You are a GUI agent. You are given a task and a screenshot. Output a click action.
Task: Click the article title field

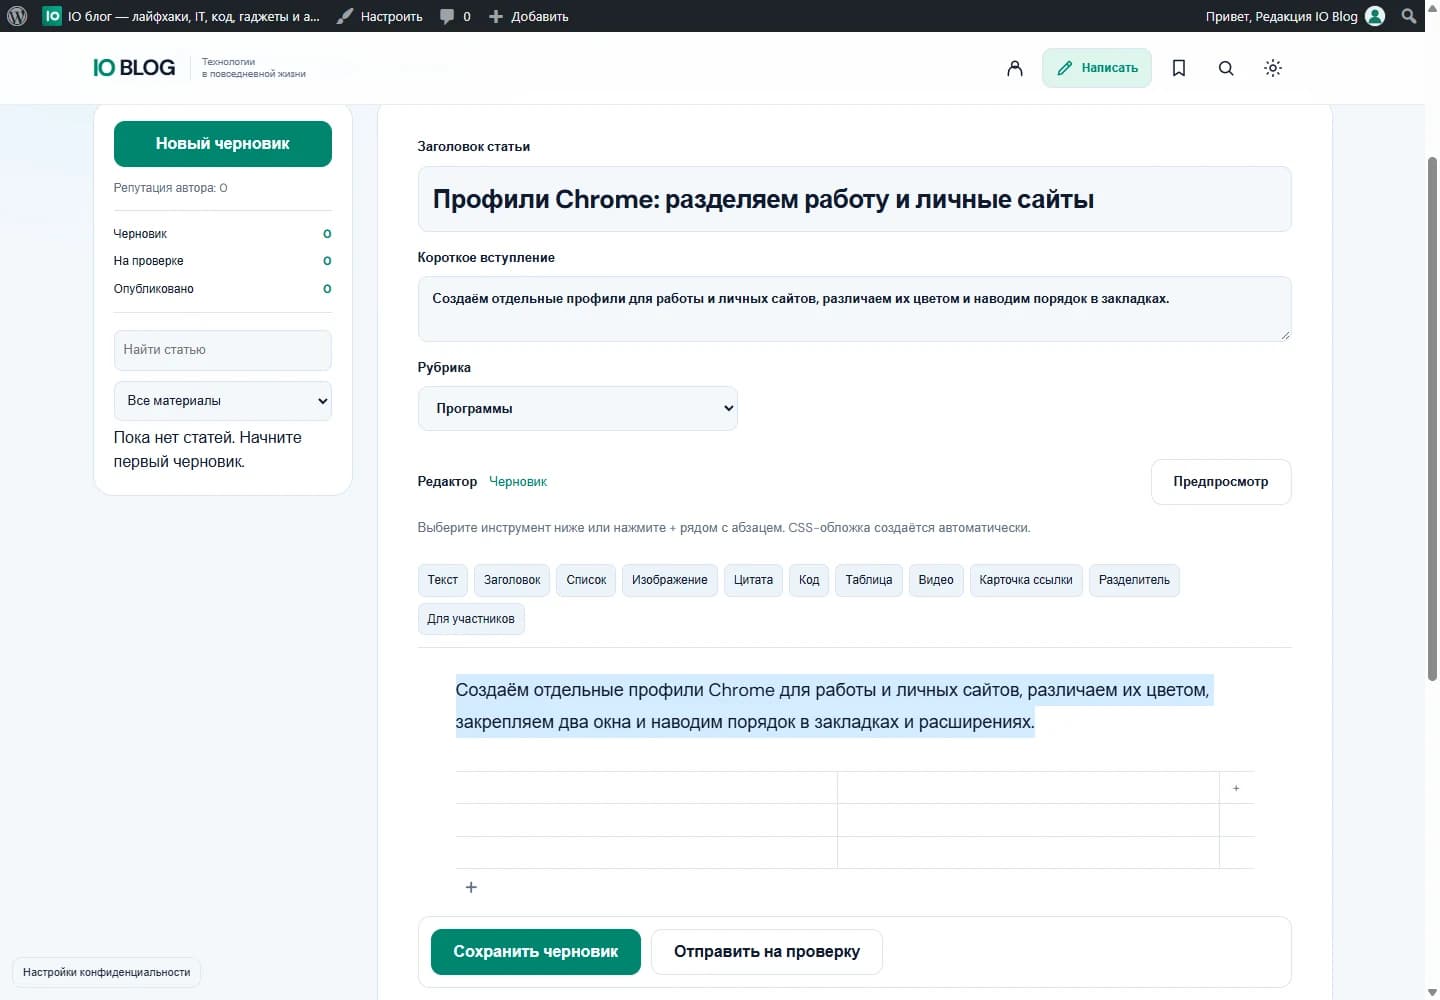[854, 199]
